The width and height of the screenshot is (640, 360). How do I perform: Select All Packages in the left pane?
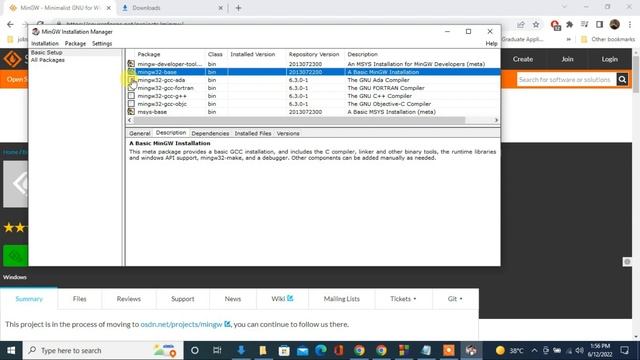pyautogui.click(x=48, y=60)
